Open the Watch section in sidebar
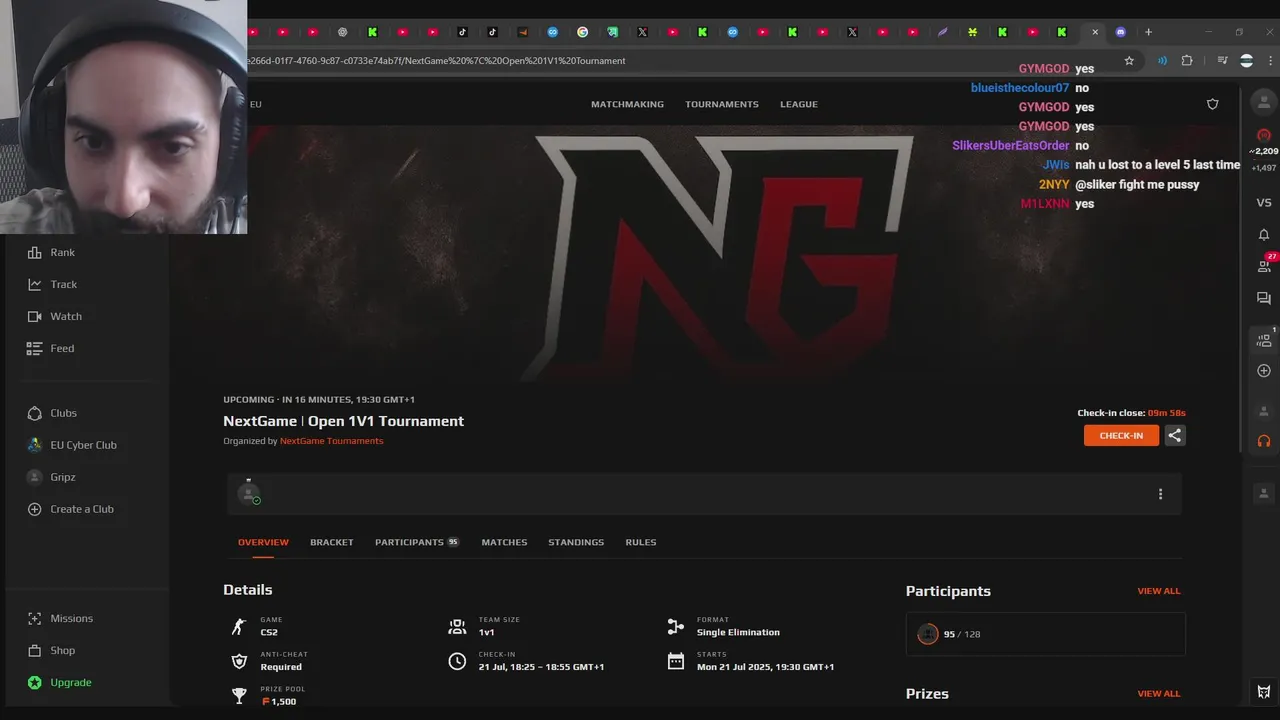Viewport: 1280px width, 720px height. tap(54, 316)
